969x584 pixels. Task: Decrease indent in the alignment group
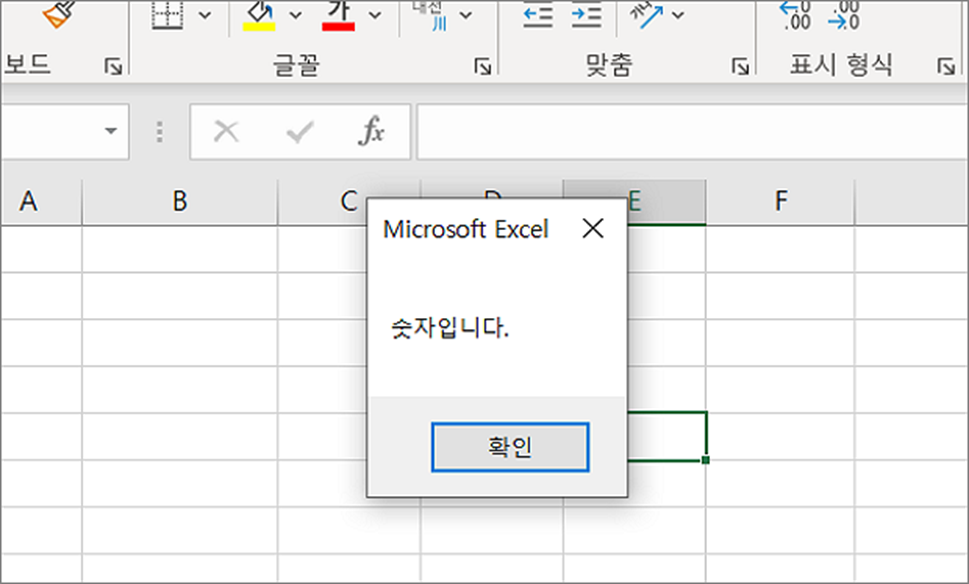click(x=538, y=15)
